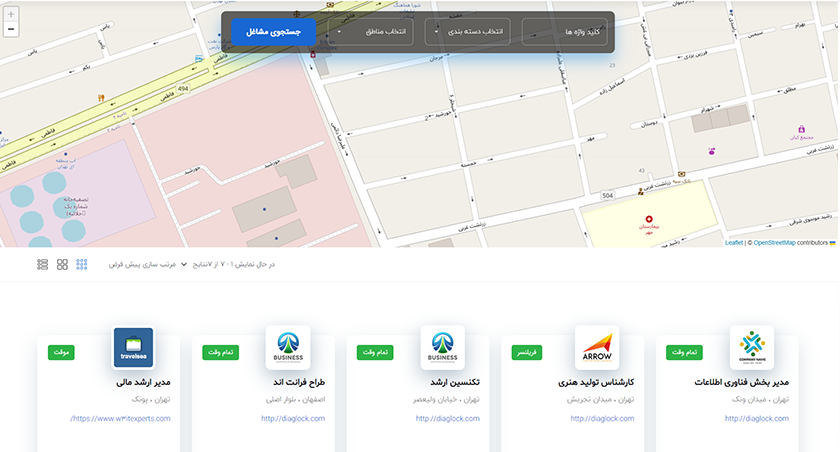Click the red hospital marker on map
The width and height of the screenshot is (840, 452).
648,218
